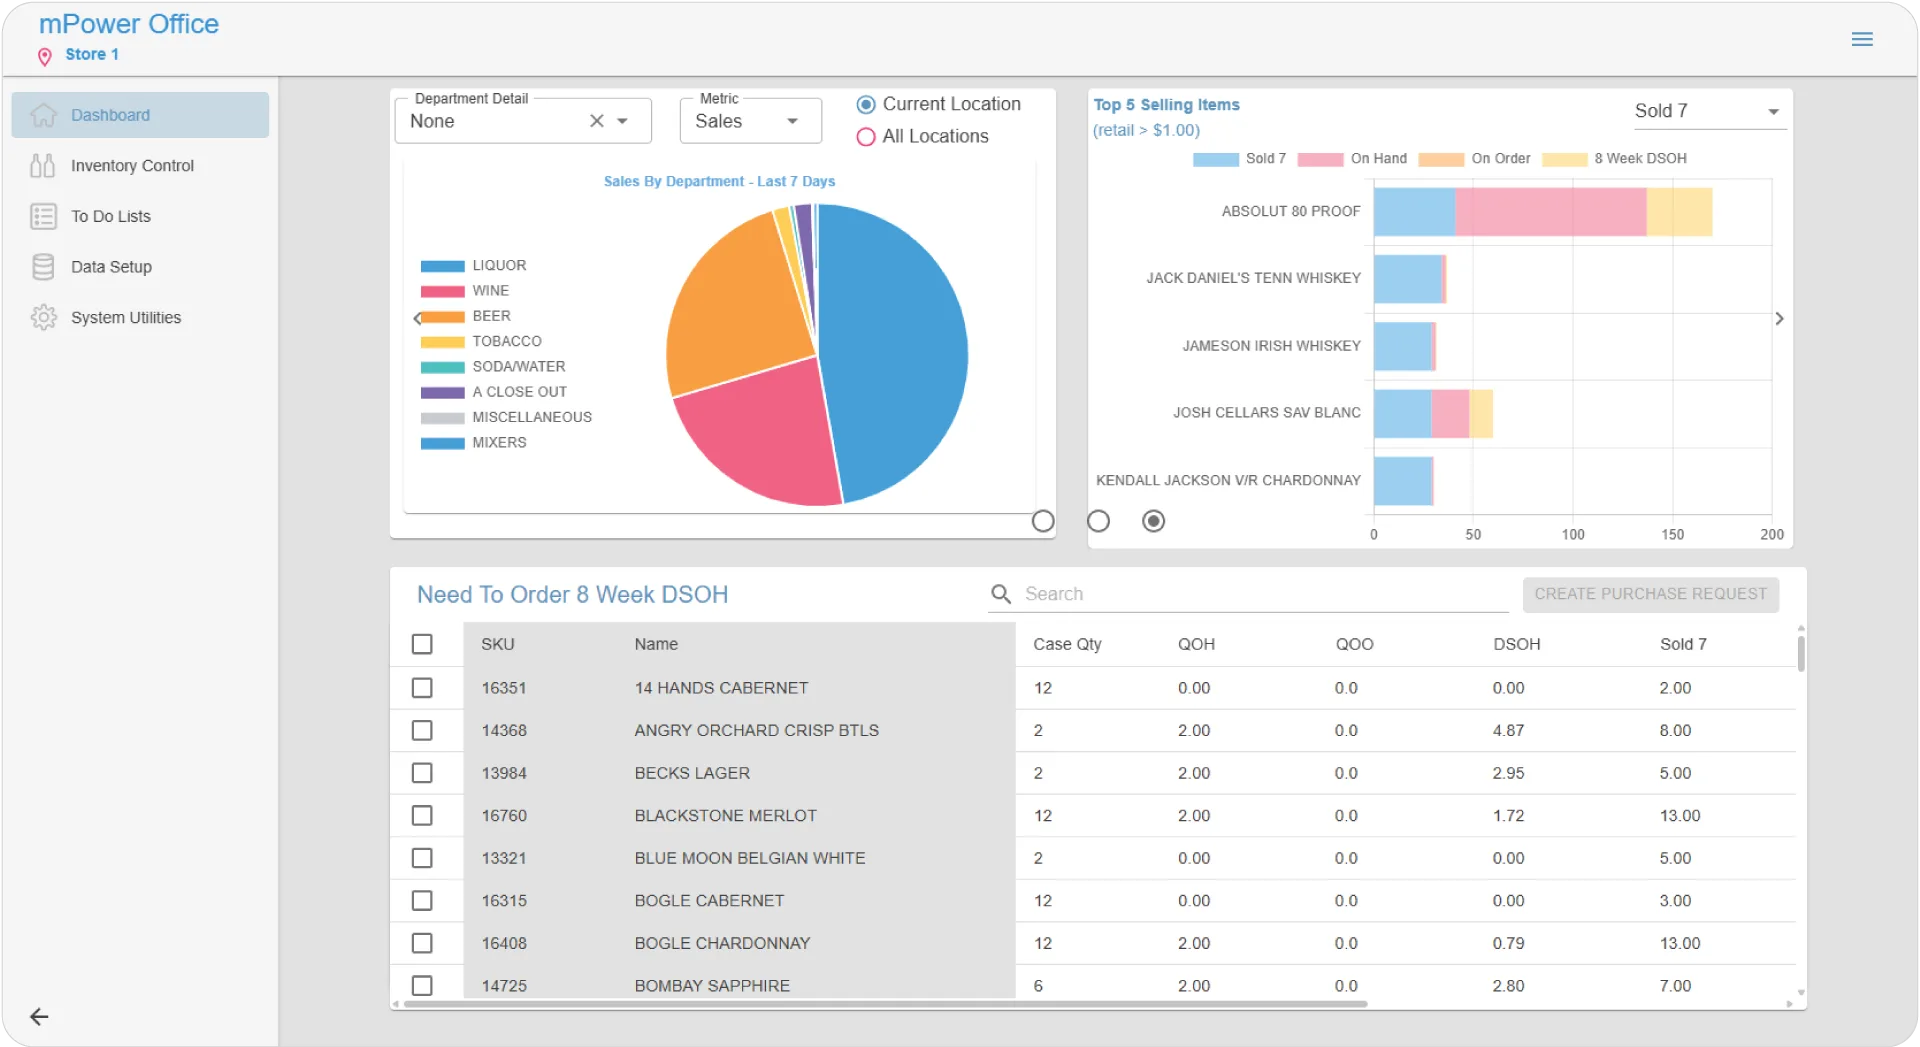Viewport: 1920px width, 1047px height.
Task: Open Inventory Control menu item
Action: point(140,166)
